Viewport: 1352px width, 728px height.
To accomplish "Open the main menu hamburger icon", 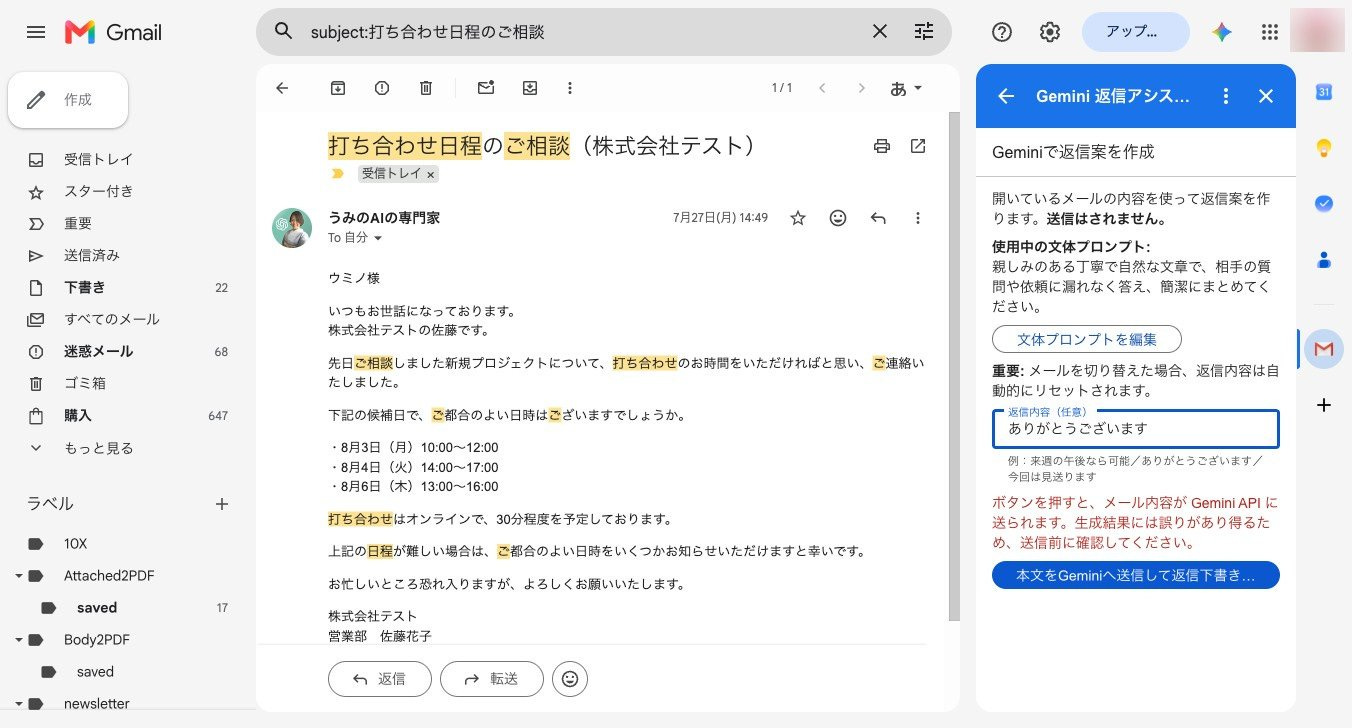I will click(36, 32).
